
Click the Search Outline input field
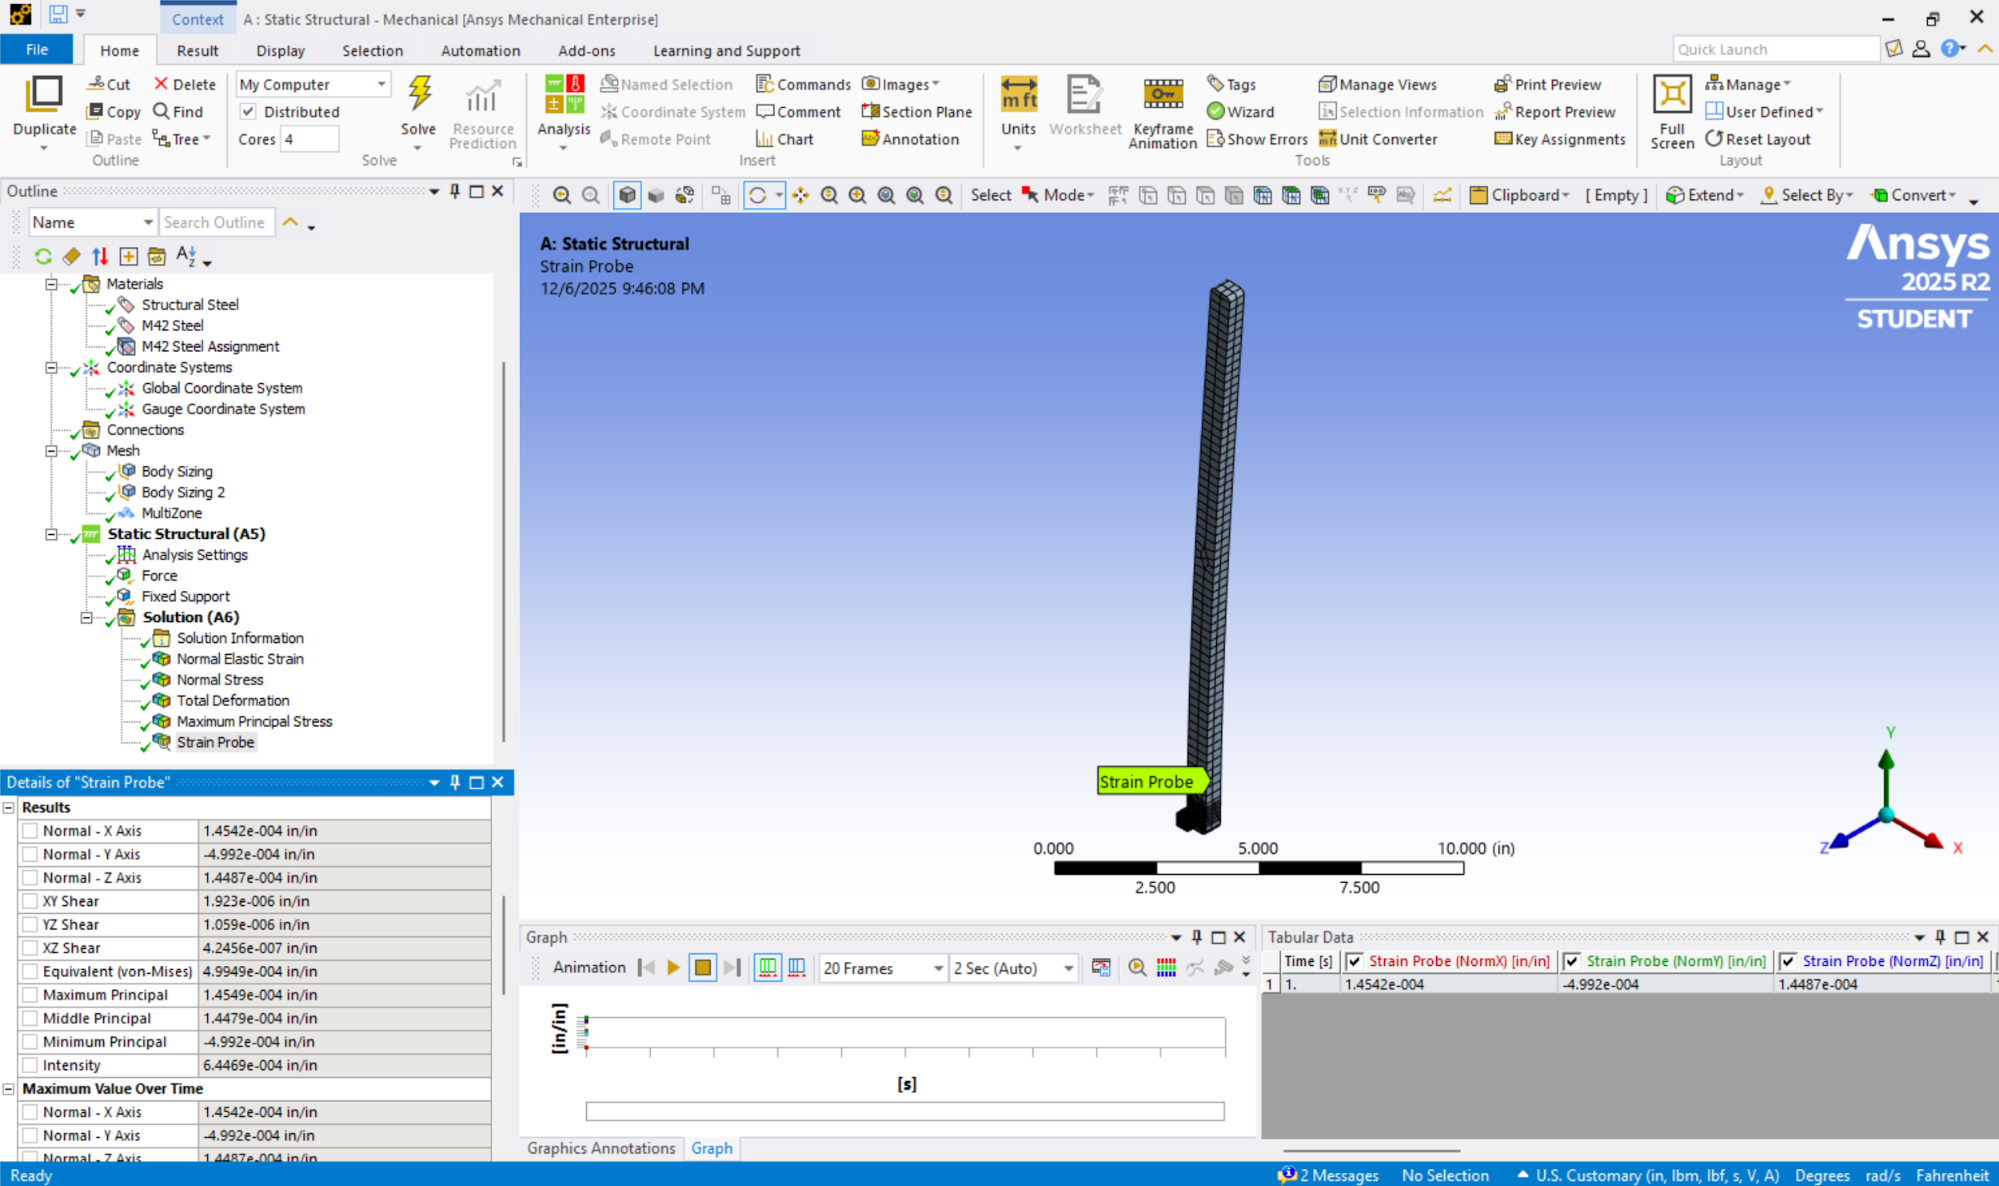(215, 222)
